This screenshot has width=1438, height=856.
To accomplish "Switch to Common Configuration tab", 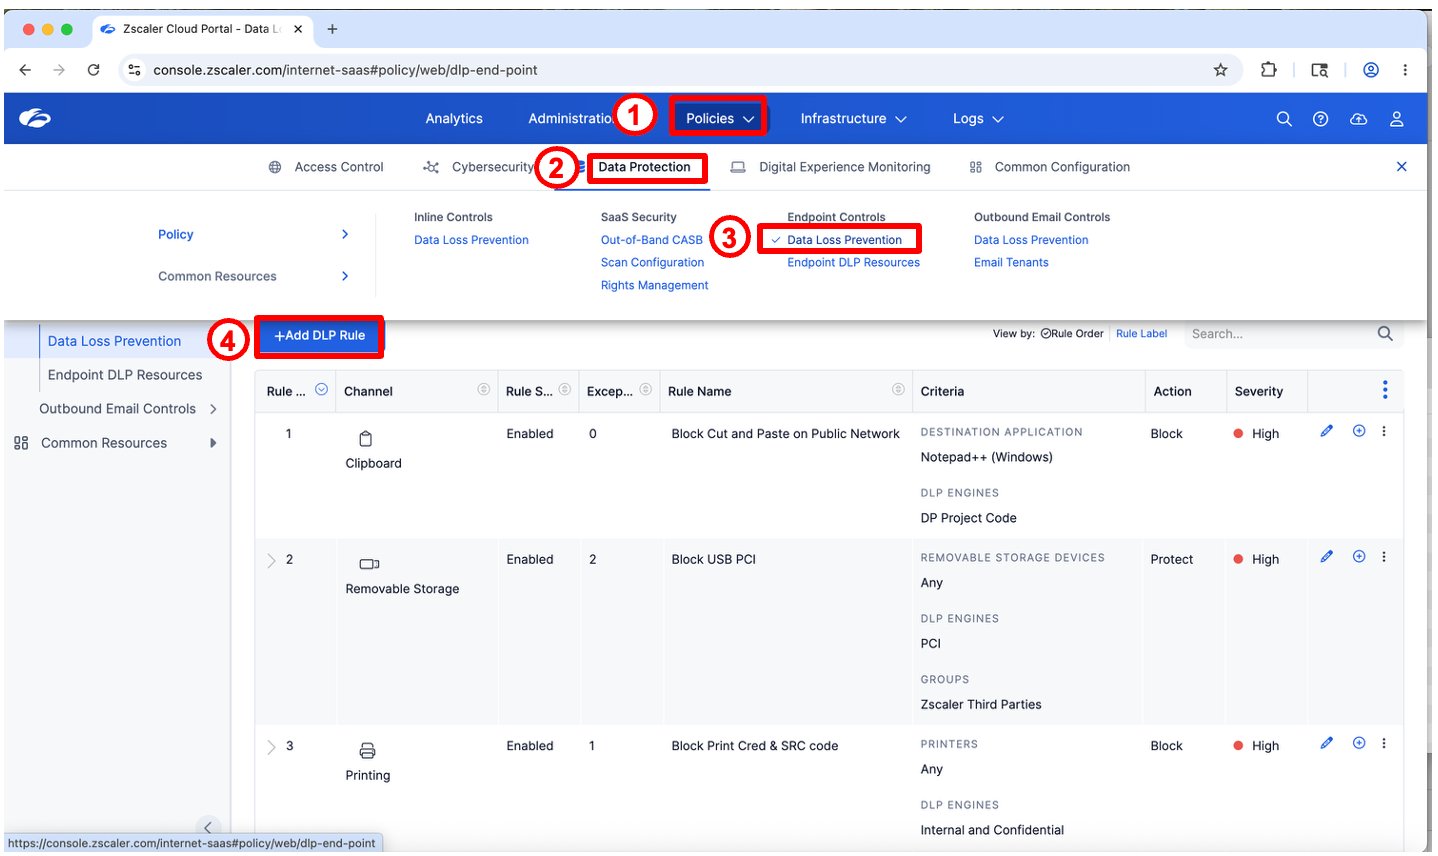I will [1050, 167].
